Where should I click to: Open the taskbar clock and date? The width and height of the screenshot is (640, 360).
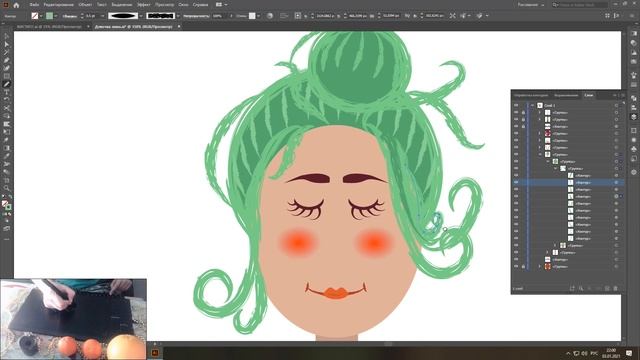(x=611, y=353)
